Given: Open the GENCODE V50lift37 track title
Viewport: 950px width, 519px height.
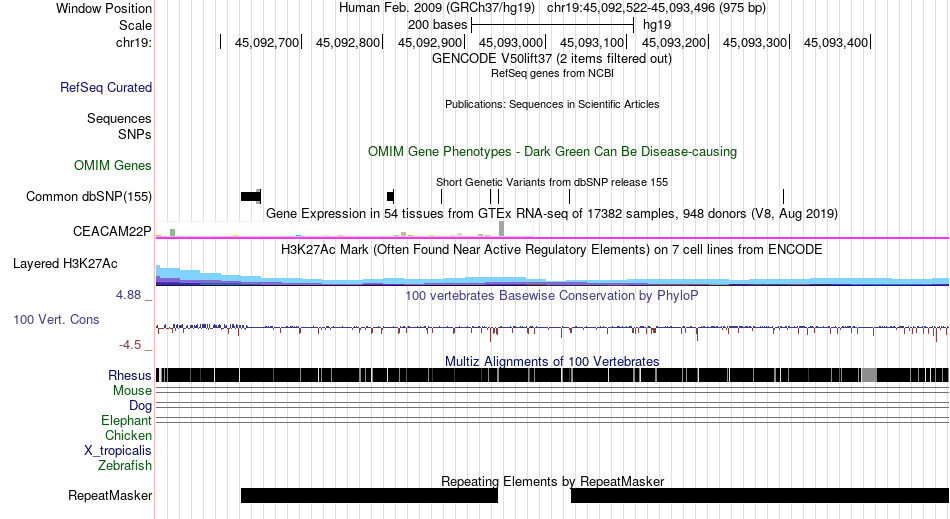Looking at the screenshot, I should point(552,59).
